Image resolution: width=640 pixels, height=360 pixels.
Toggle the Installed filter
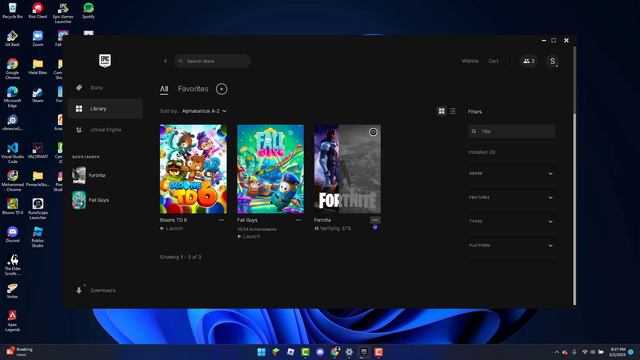click(482, 152)
